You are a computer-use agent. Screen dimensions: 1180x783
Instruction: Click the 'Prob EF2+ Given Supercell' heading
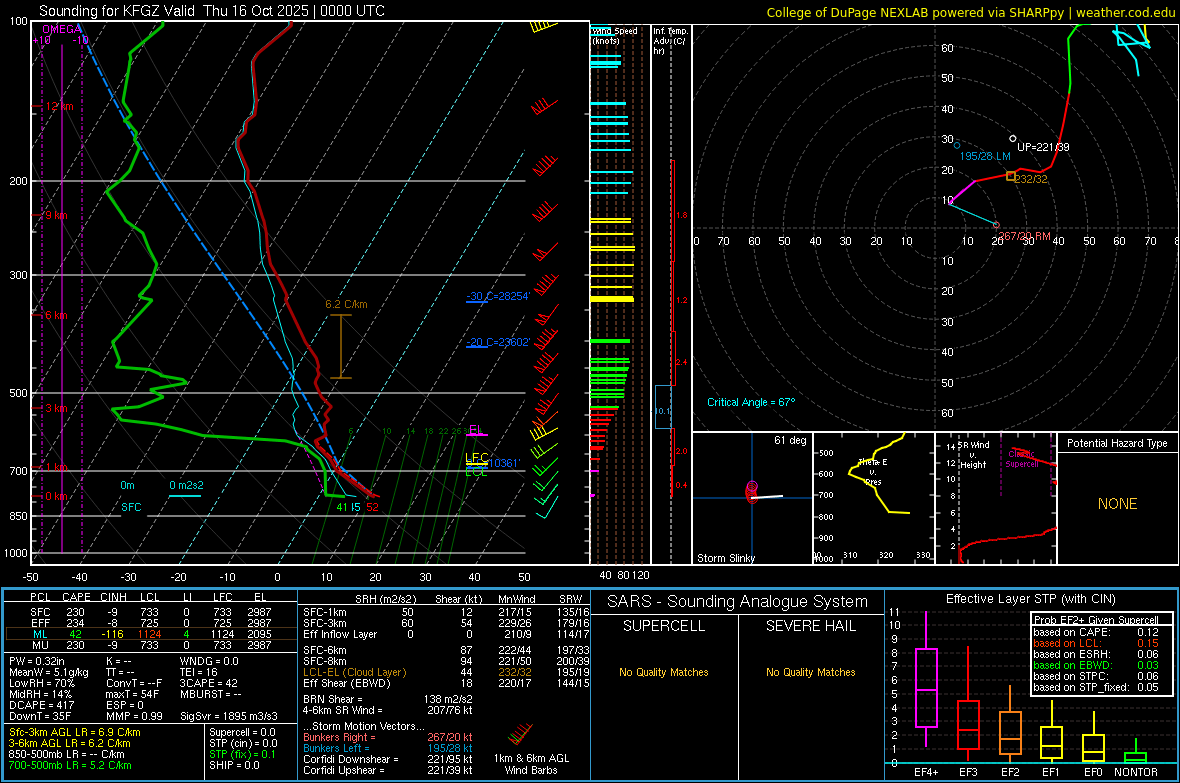[1096, 620]
